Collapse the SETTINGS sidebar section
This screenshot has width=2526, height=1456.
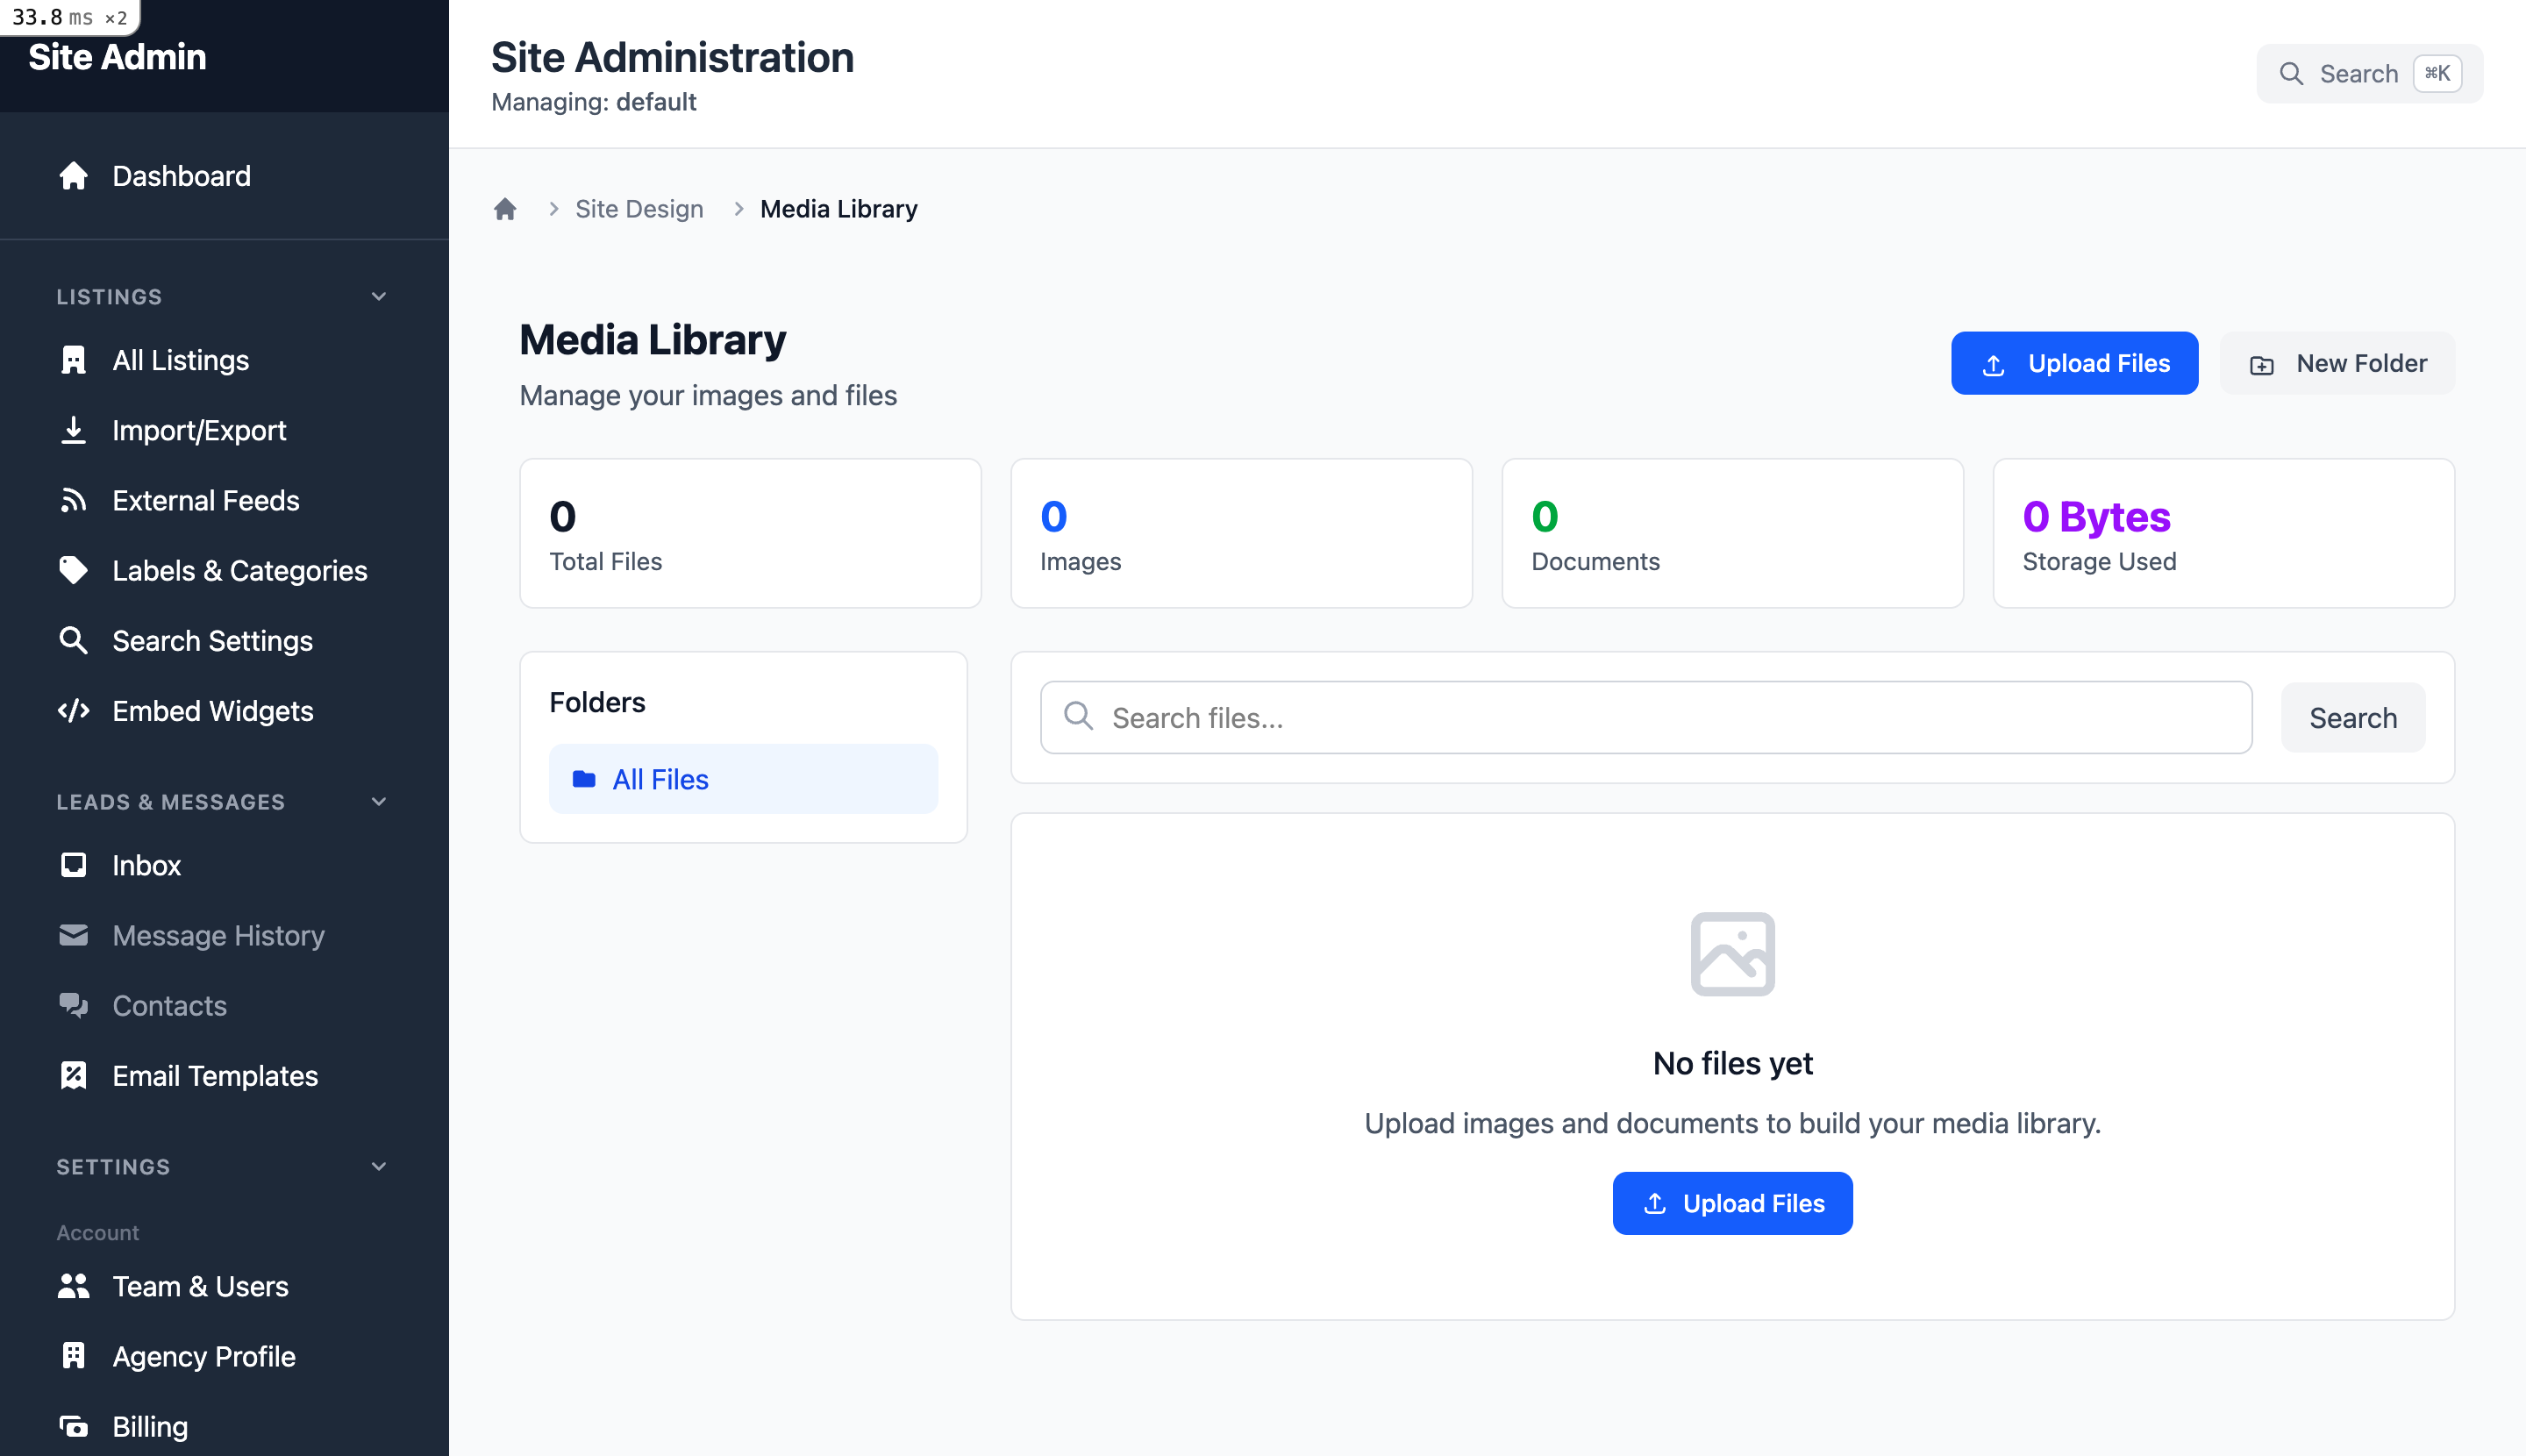[378, 1166]
